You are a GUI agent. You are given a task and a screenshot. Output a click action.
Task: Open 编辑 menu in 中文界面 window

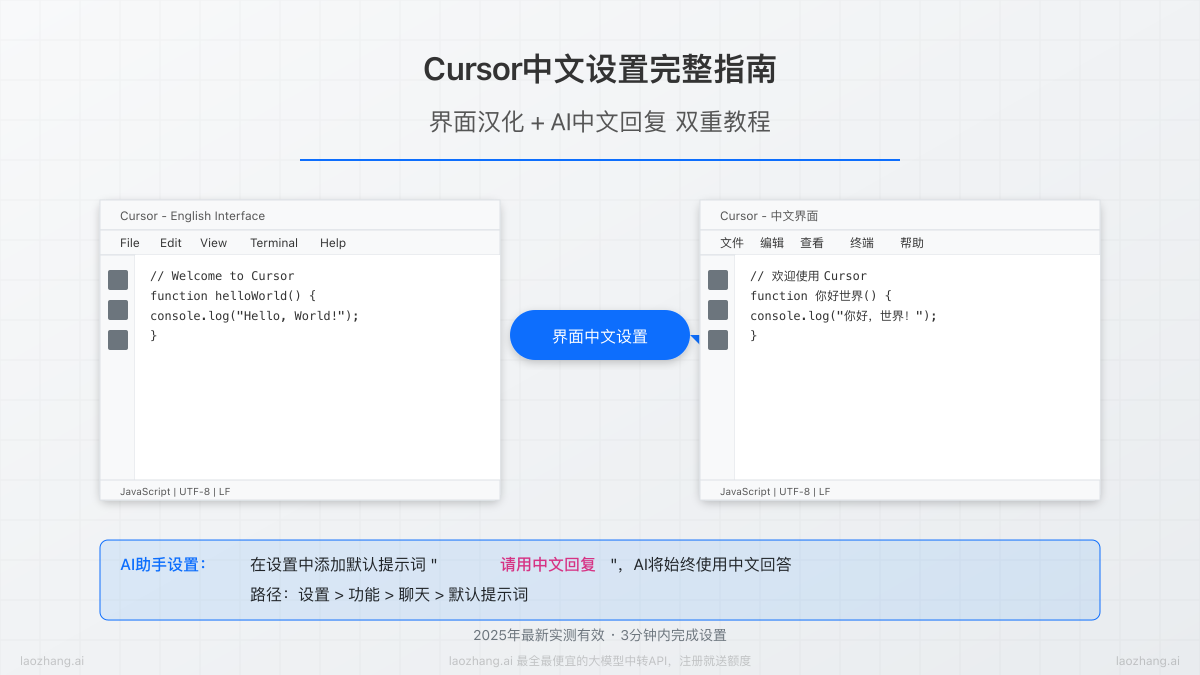pyautogui.click(x=772, y=243)
